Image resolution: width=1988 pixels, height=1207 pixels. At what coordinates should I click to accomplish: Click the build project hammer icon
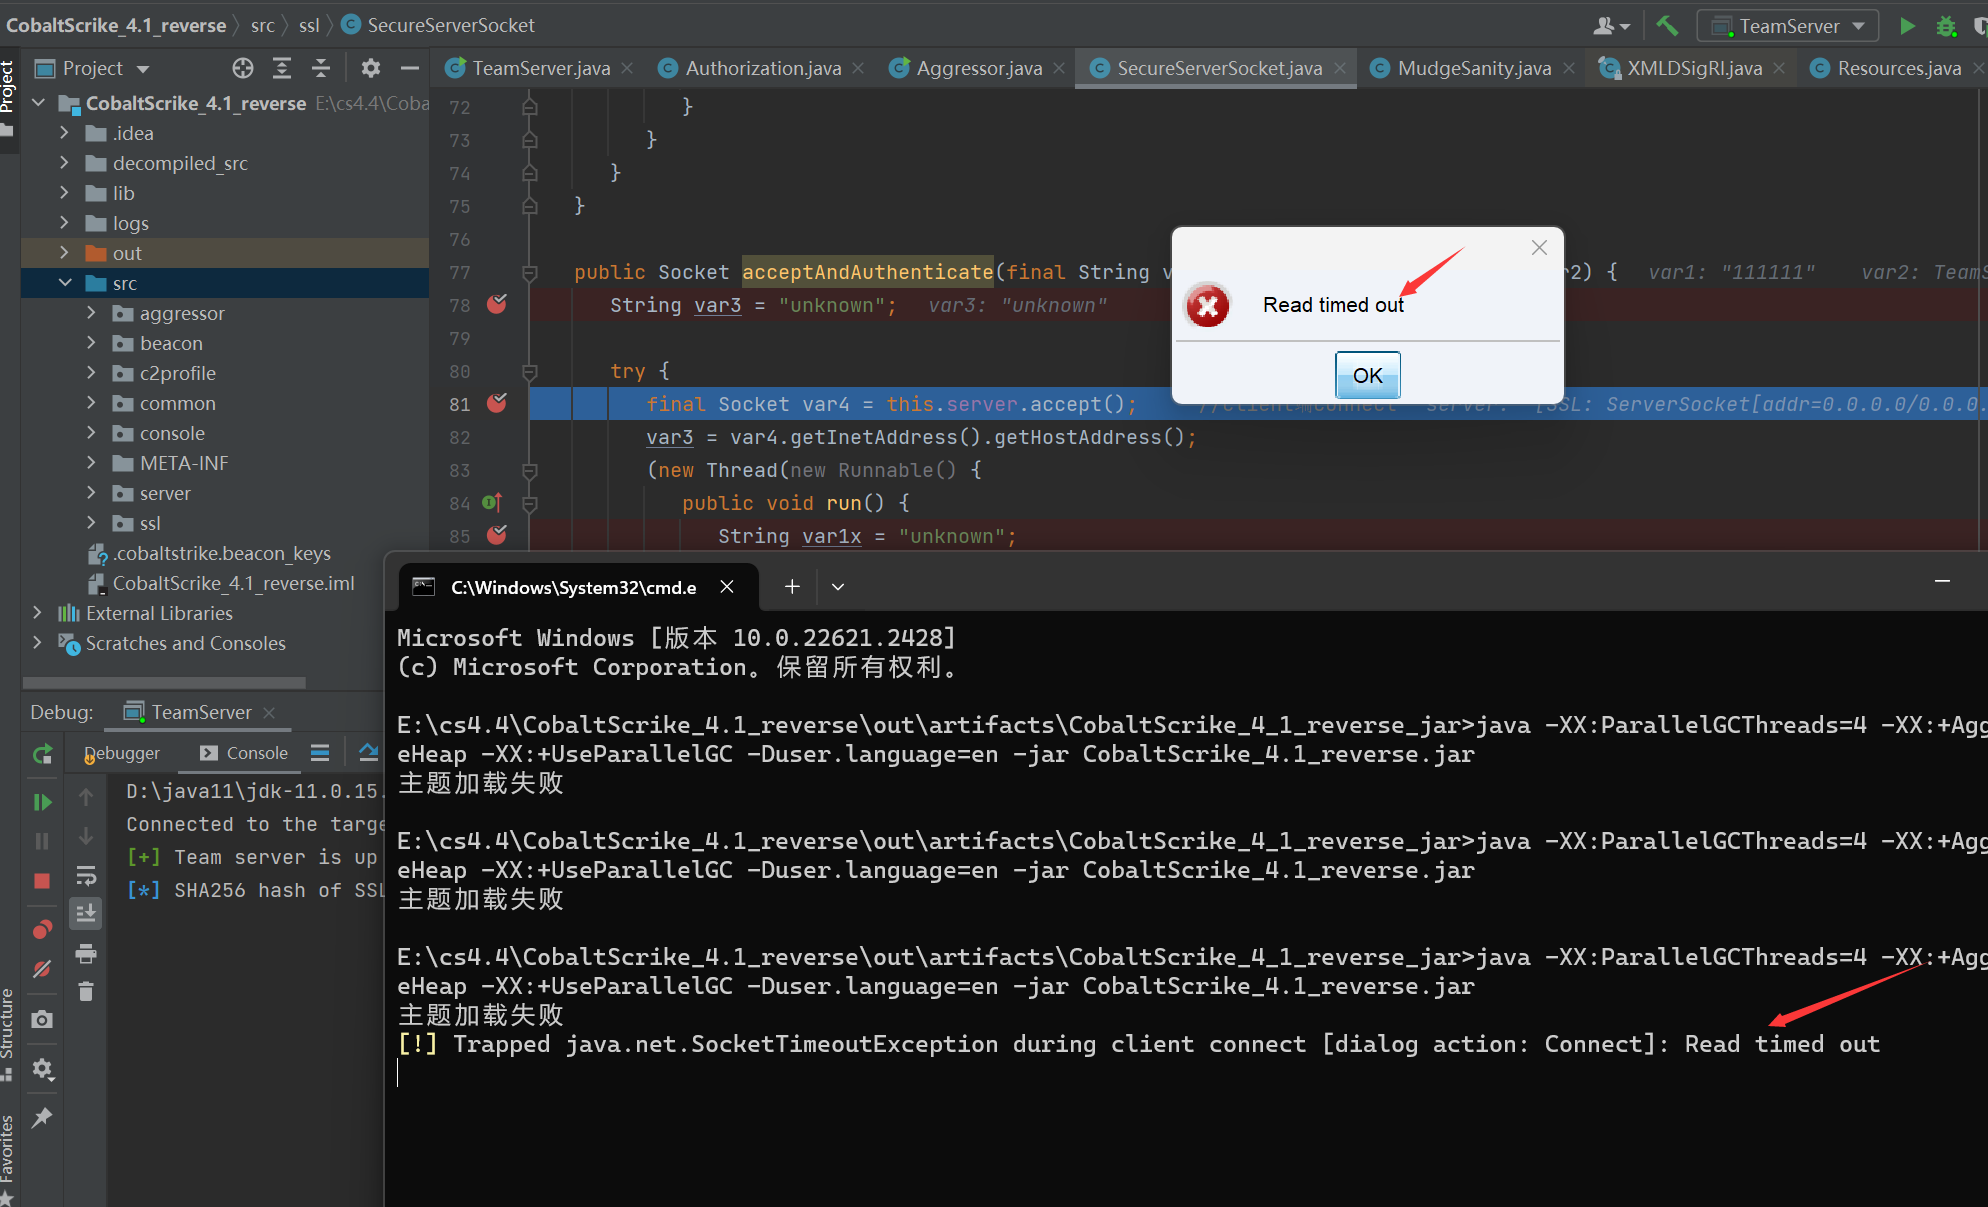(x=1667, y=26)
